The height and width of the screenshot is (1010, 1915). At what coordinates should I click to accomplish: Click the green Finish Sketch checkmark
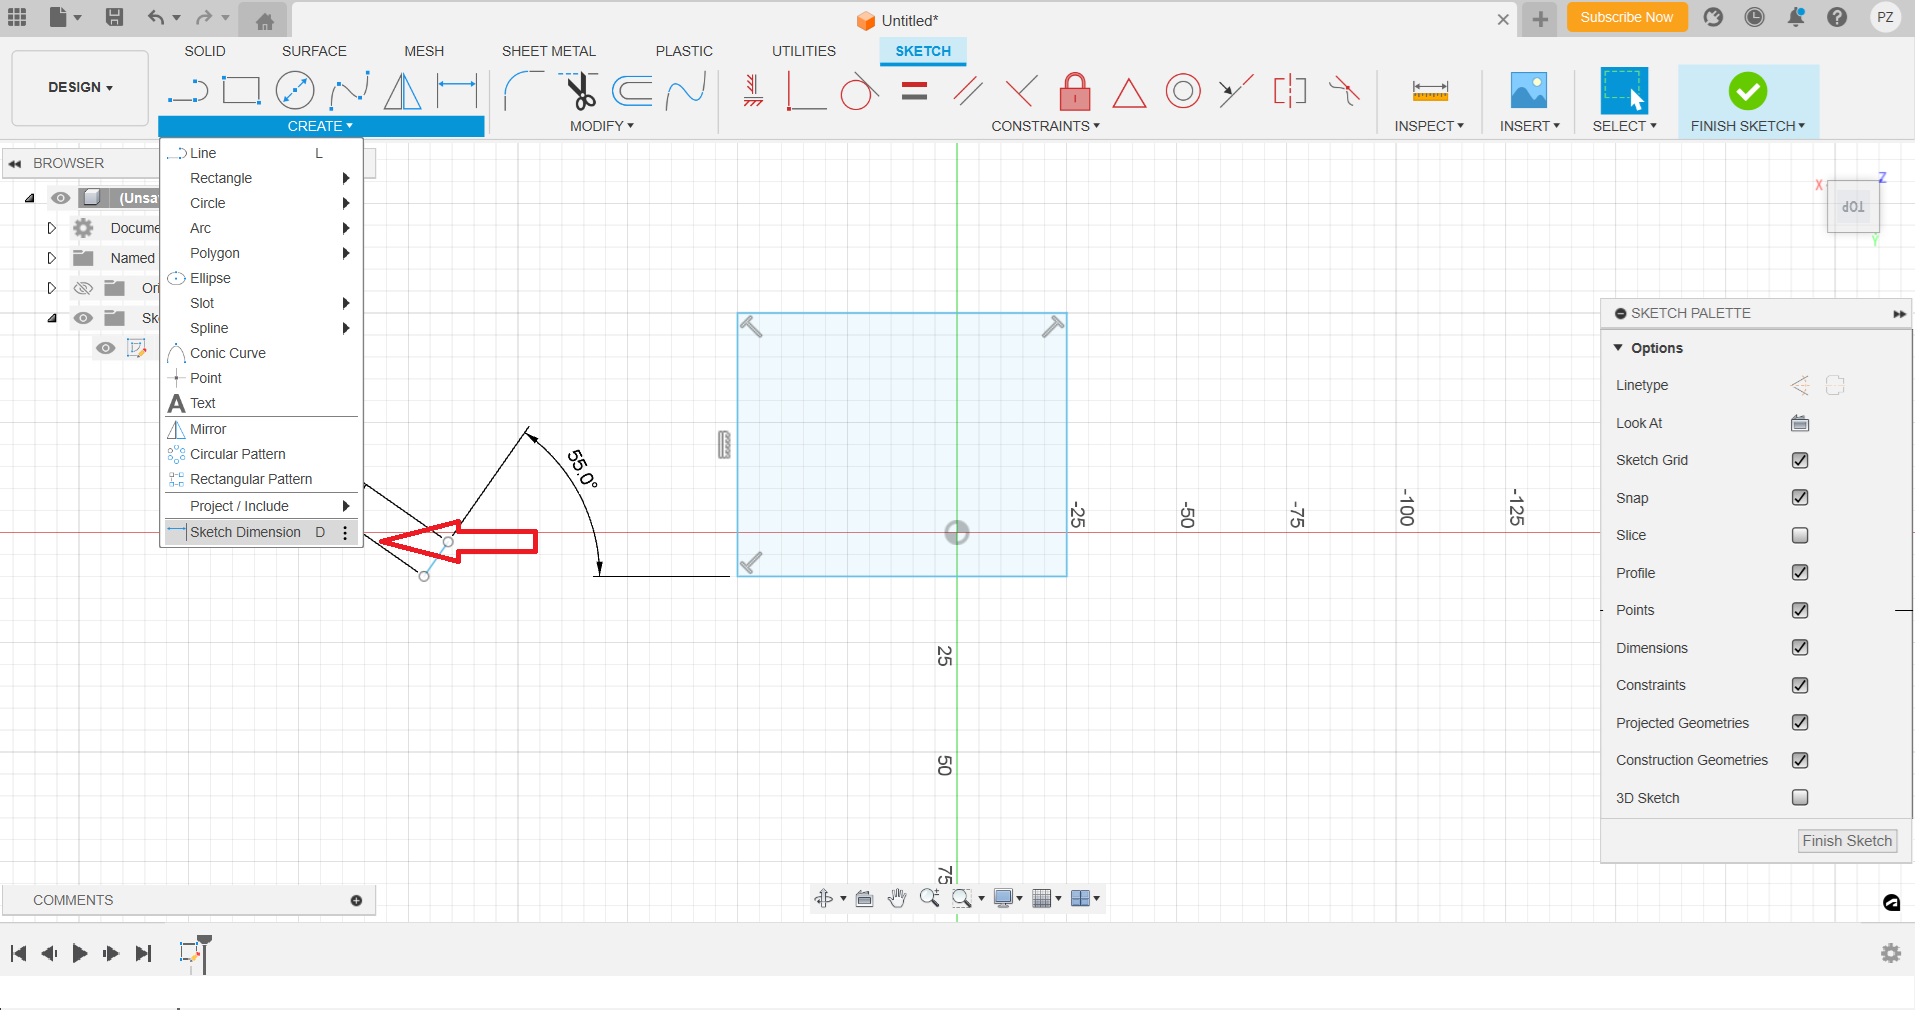[1747, 92]
